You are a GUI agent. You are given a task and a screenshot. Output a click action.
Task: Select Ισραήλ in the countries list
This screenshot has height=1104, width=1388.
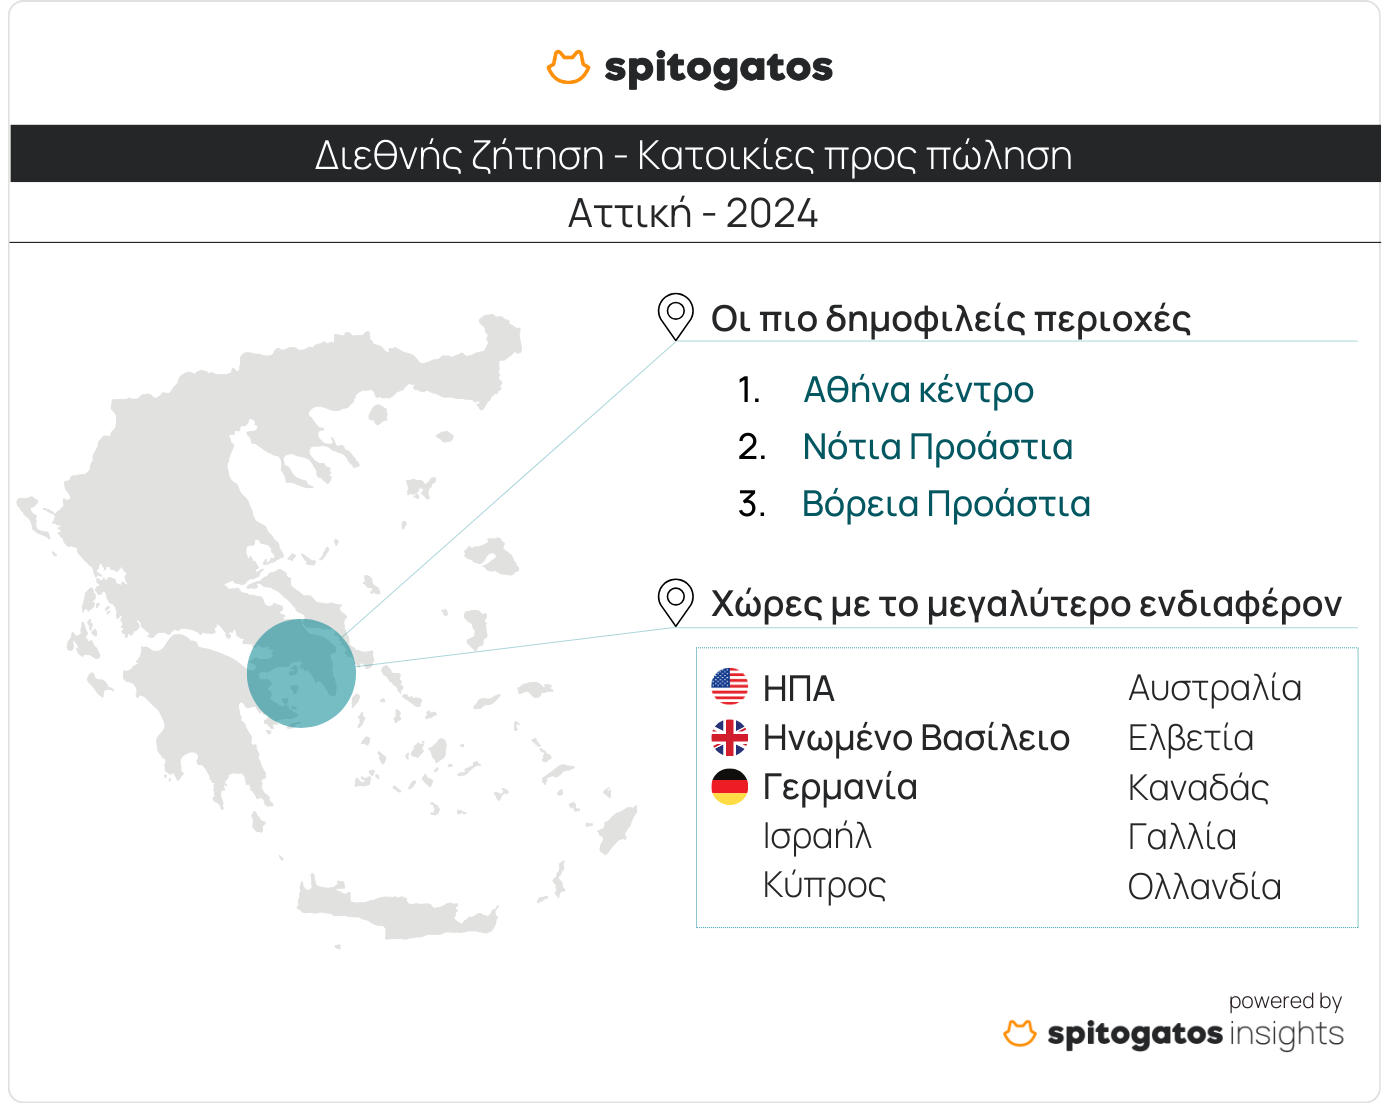(x=817, y=836)
